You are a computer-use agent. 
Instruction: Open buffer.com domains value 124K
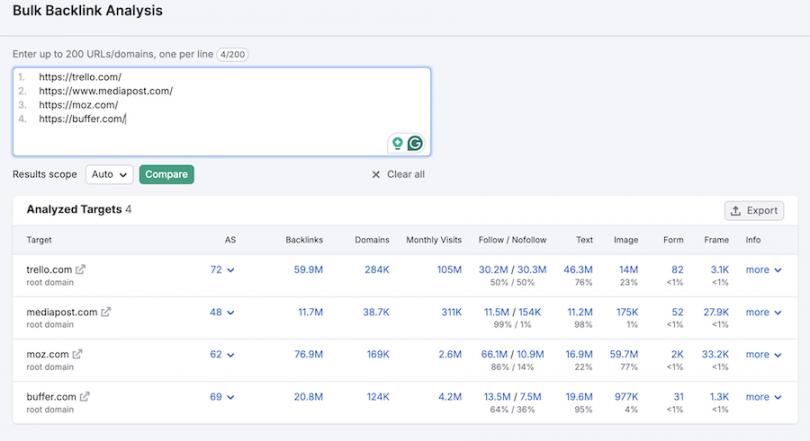(x=378, y=397)
